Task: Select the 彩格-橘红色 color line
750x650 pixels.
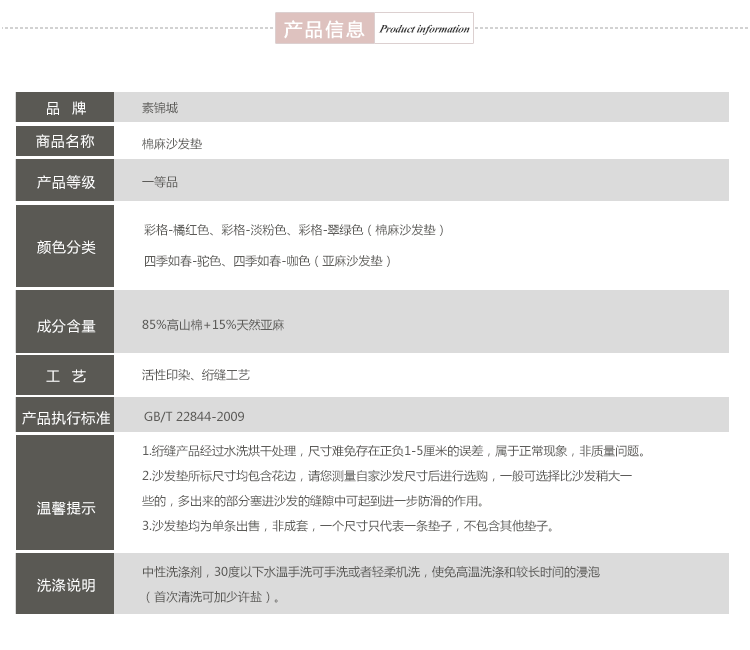Action: [x=294, y=230]
